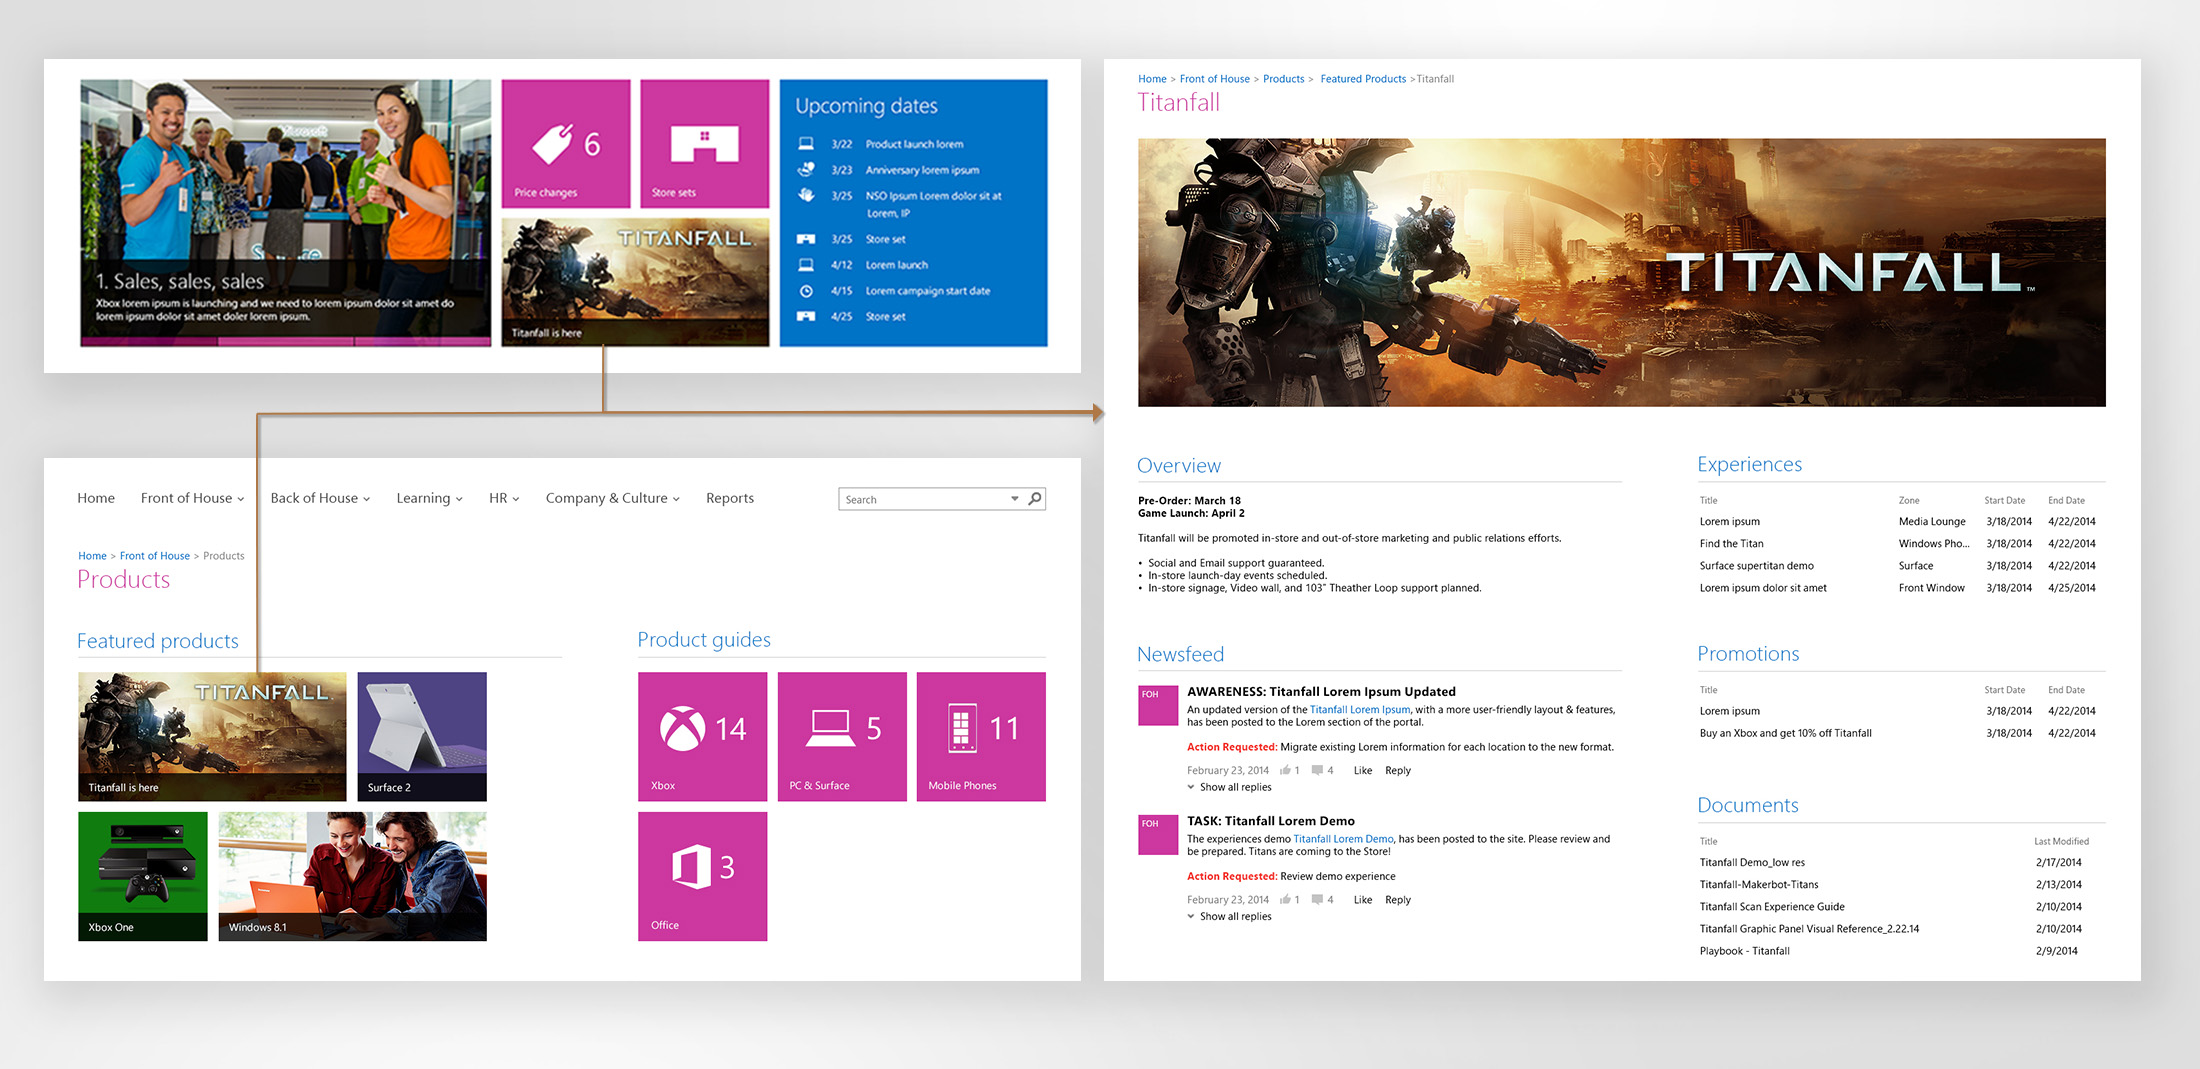Click the laptop icon beside 3/22 date

pyautogui.click(x=806, y=144)
